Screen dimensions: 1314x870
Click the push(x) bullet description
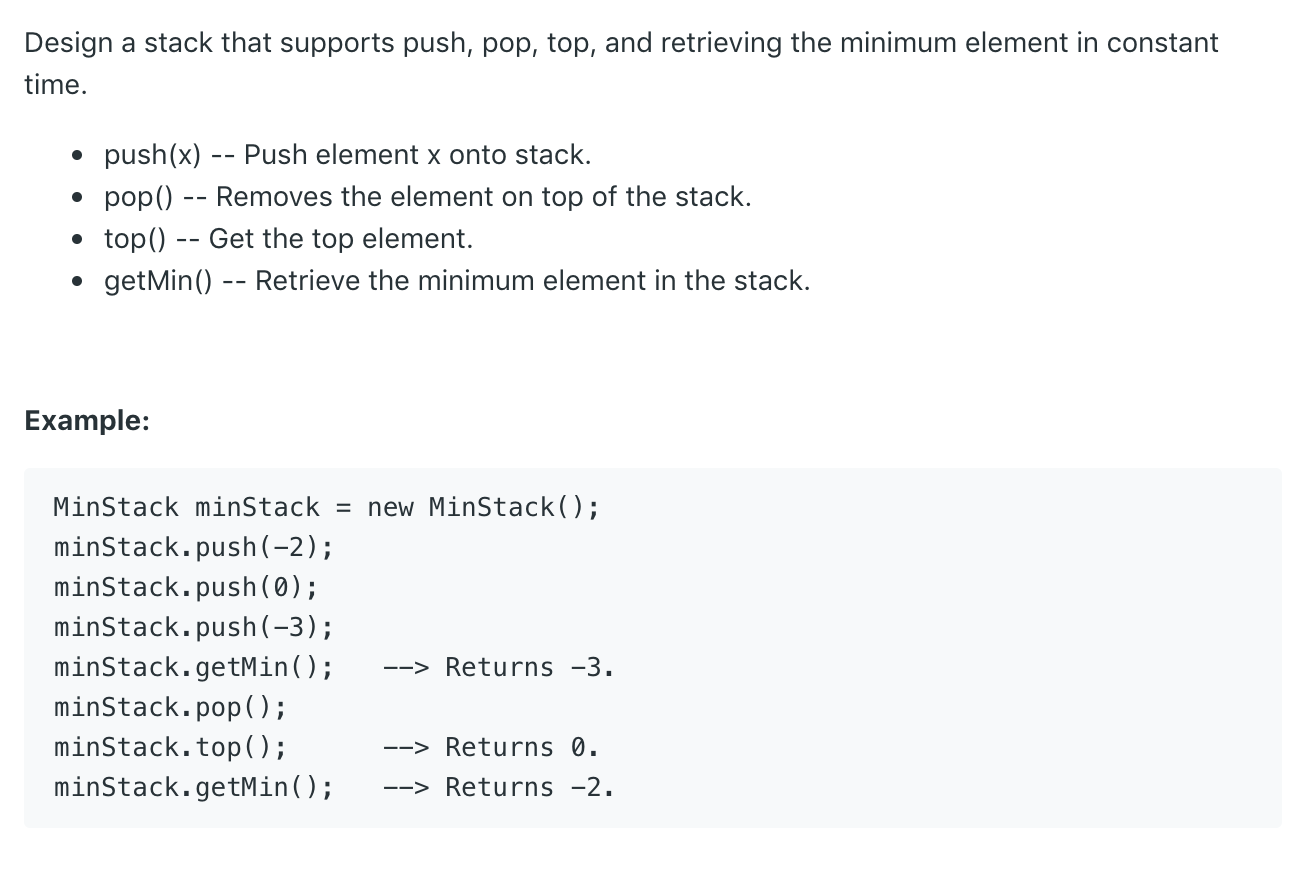pyautogui.click(x=347, y=155)
